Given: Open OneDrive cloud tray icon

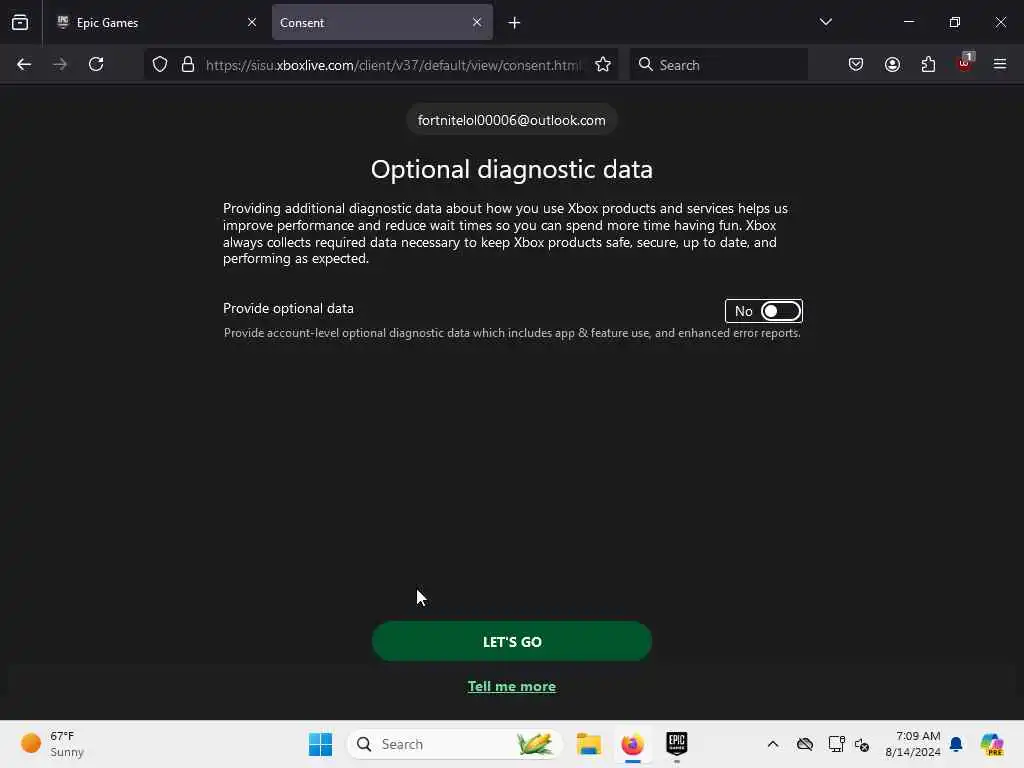Looking at the screenshot, I should click(x=805, y=744).
